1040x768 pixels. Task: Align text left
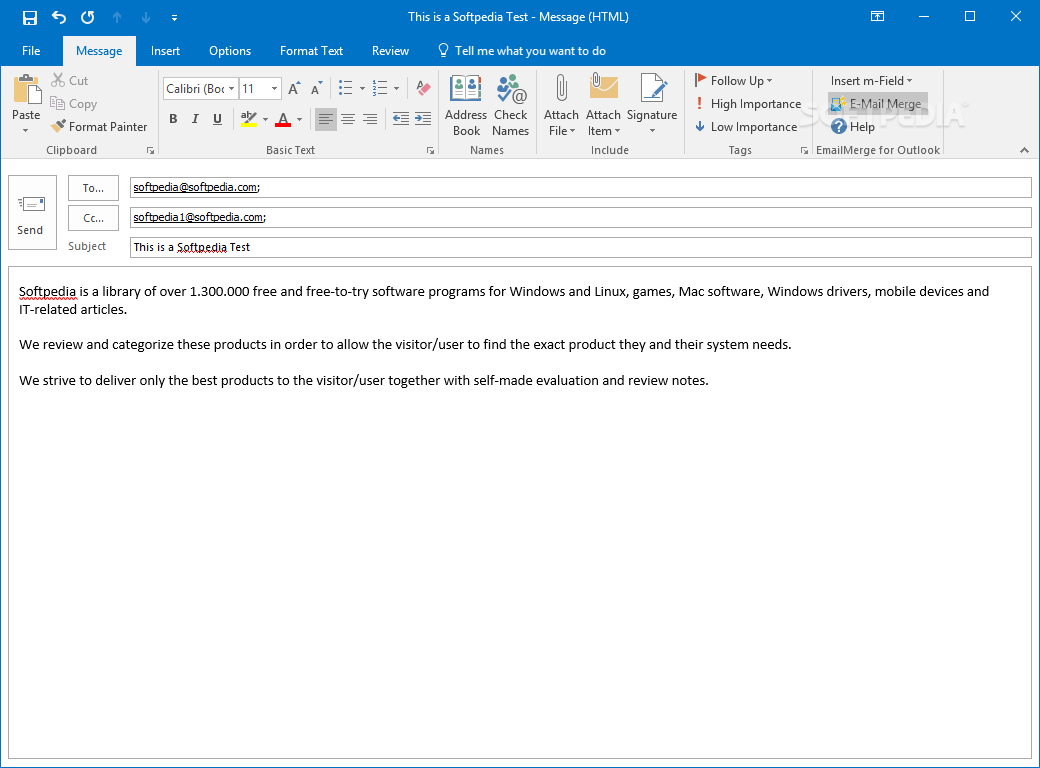[326, 119]
